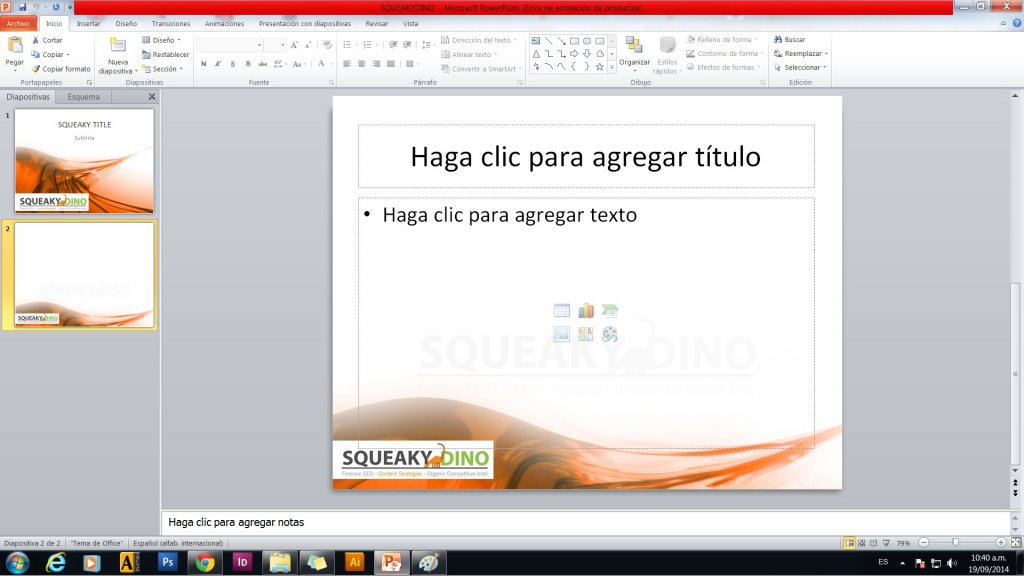Open Photoshop from taskbar
Viewport: 1024px width, 576px height.
click(168, 562)
